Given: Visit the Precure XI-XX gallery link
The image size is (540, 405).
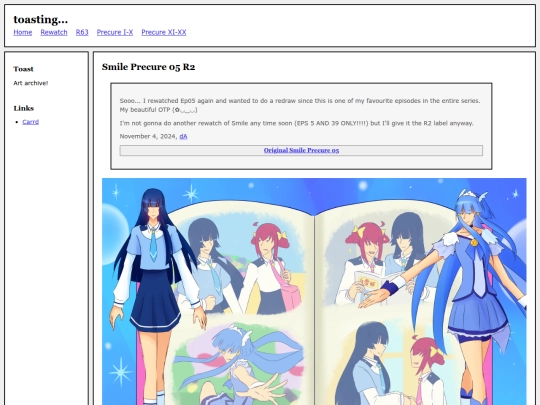Looking at the screenshot, I should click(164, 32).
